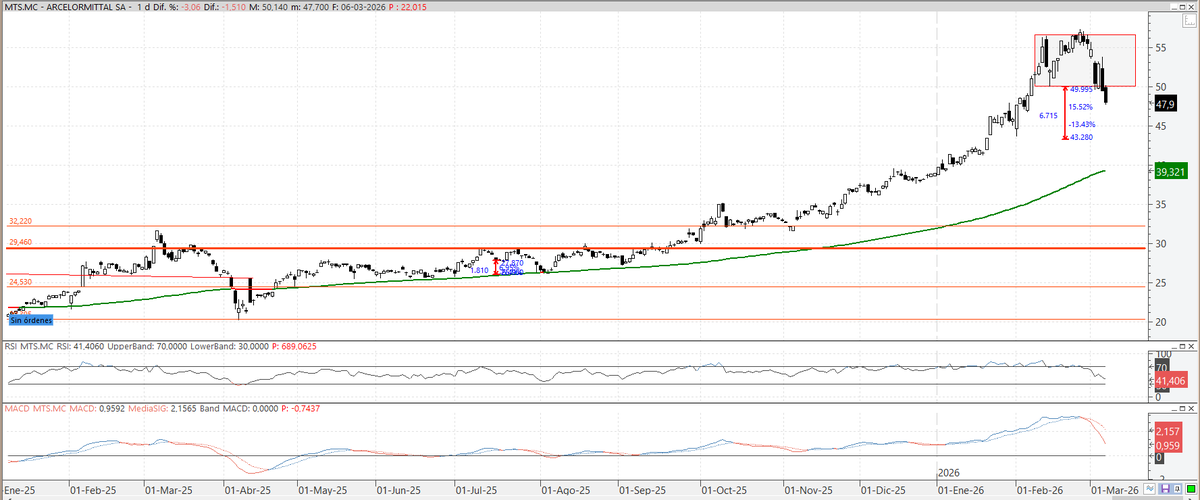Image resolution: width=1200 pixels, height=500 pixels.
Task: Click the green 39,321 moving average tag
Action: click(1170, 172)
